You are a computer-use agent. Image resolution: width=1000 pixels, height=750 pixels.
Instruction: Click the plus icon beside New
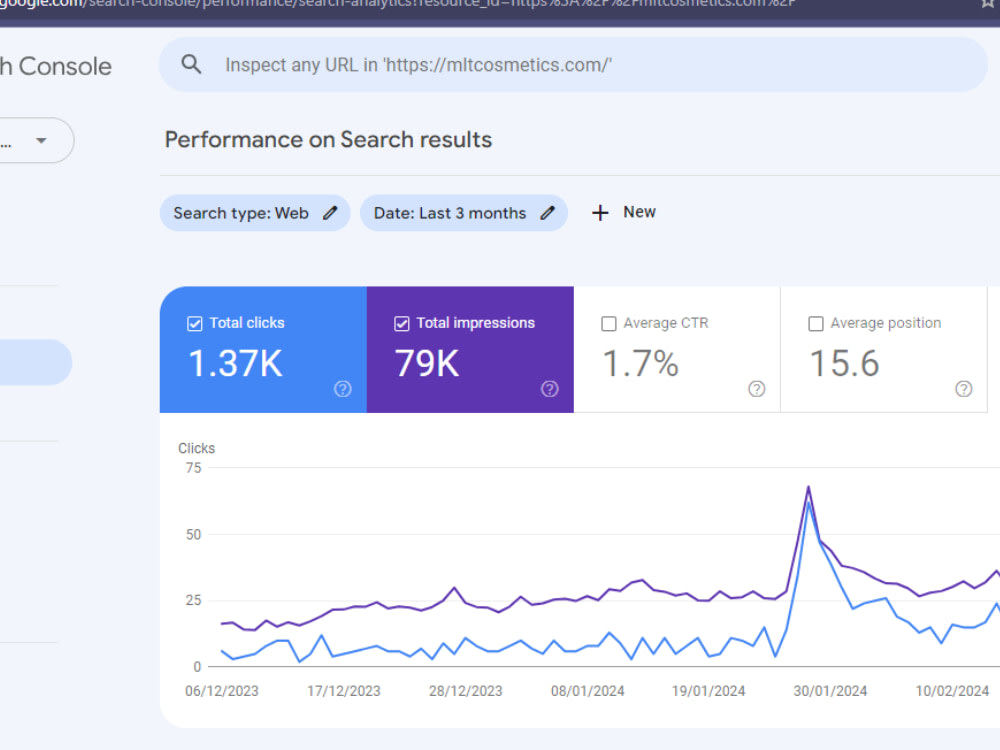click(x=600, y=213)
